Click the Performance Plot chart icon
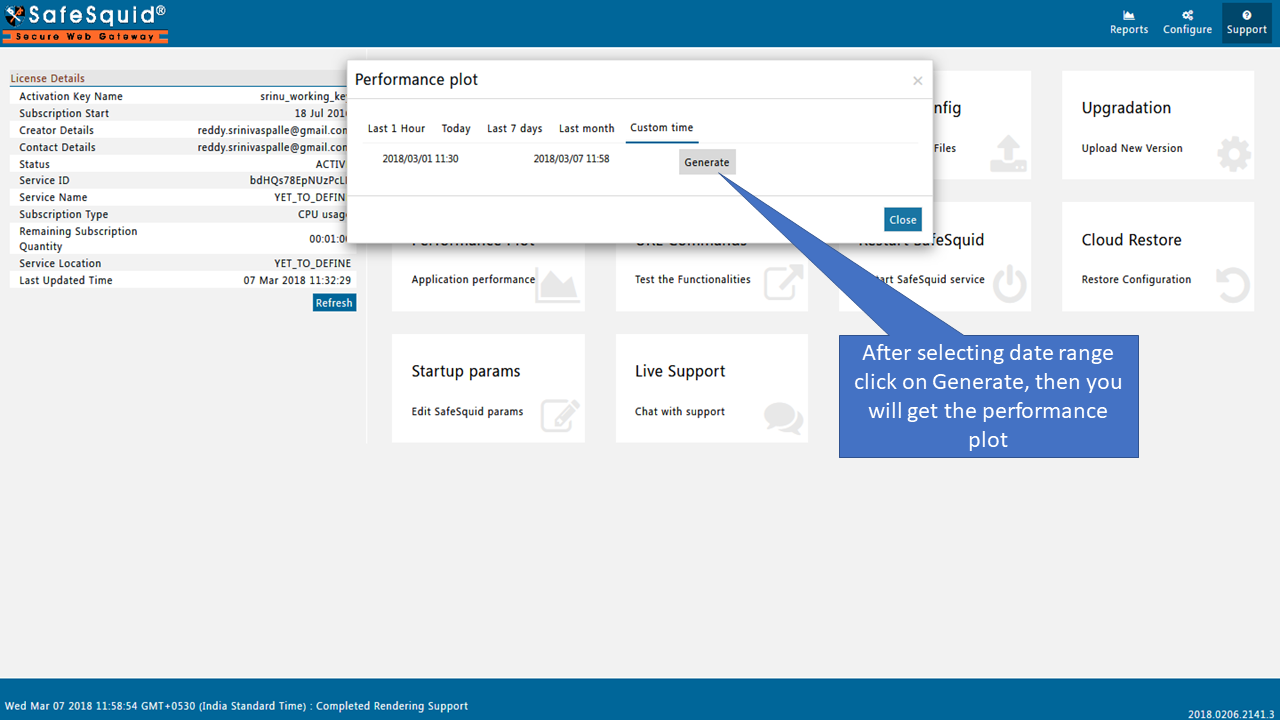Viewport: 1280px width, 720px height. [x=557, y=287]
